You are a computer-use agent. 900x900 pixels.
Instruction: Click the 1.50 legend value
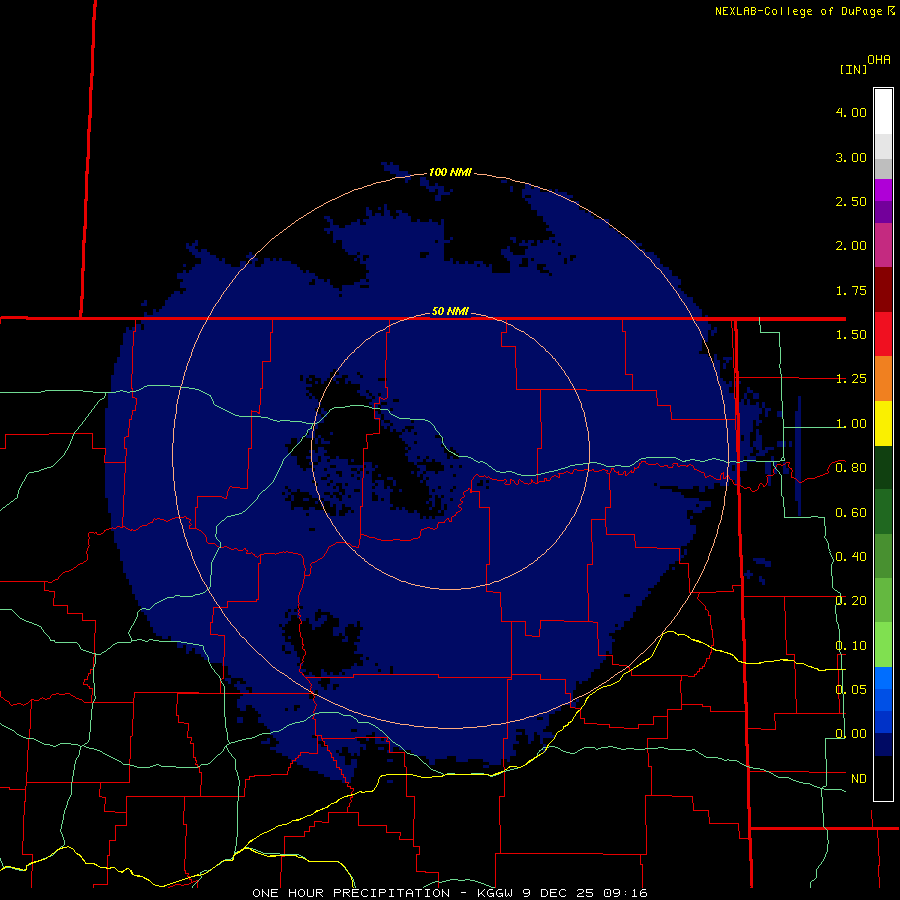coord(851,335)
